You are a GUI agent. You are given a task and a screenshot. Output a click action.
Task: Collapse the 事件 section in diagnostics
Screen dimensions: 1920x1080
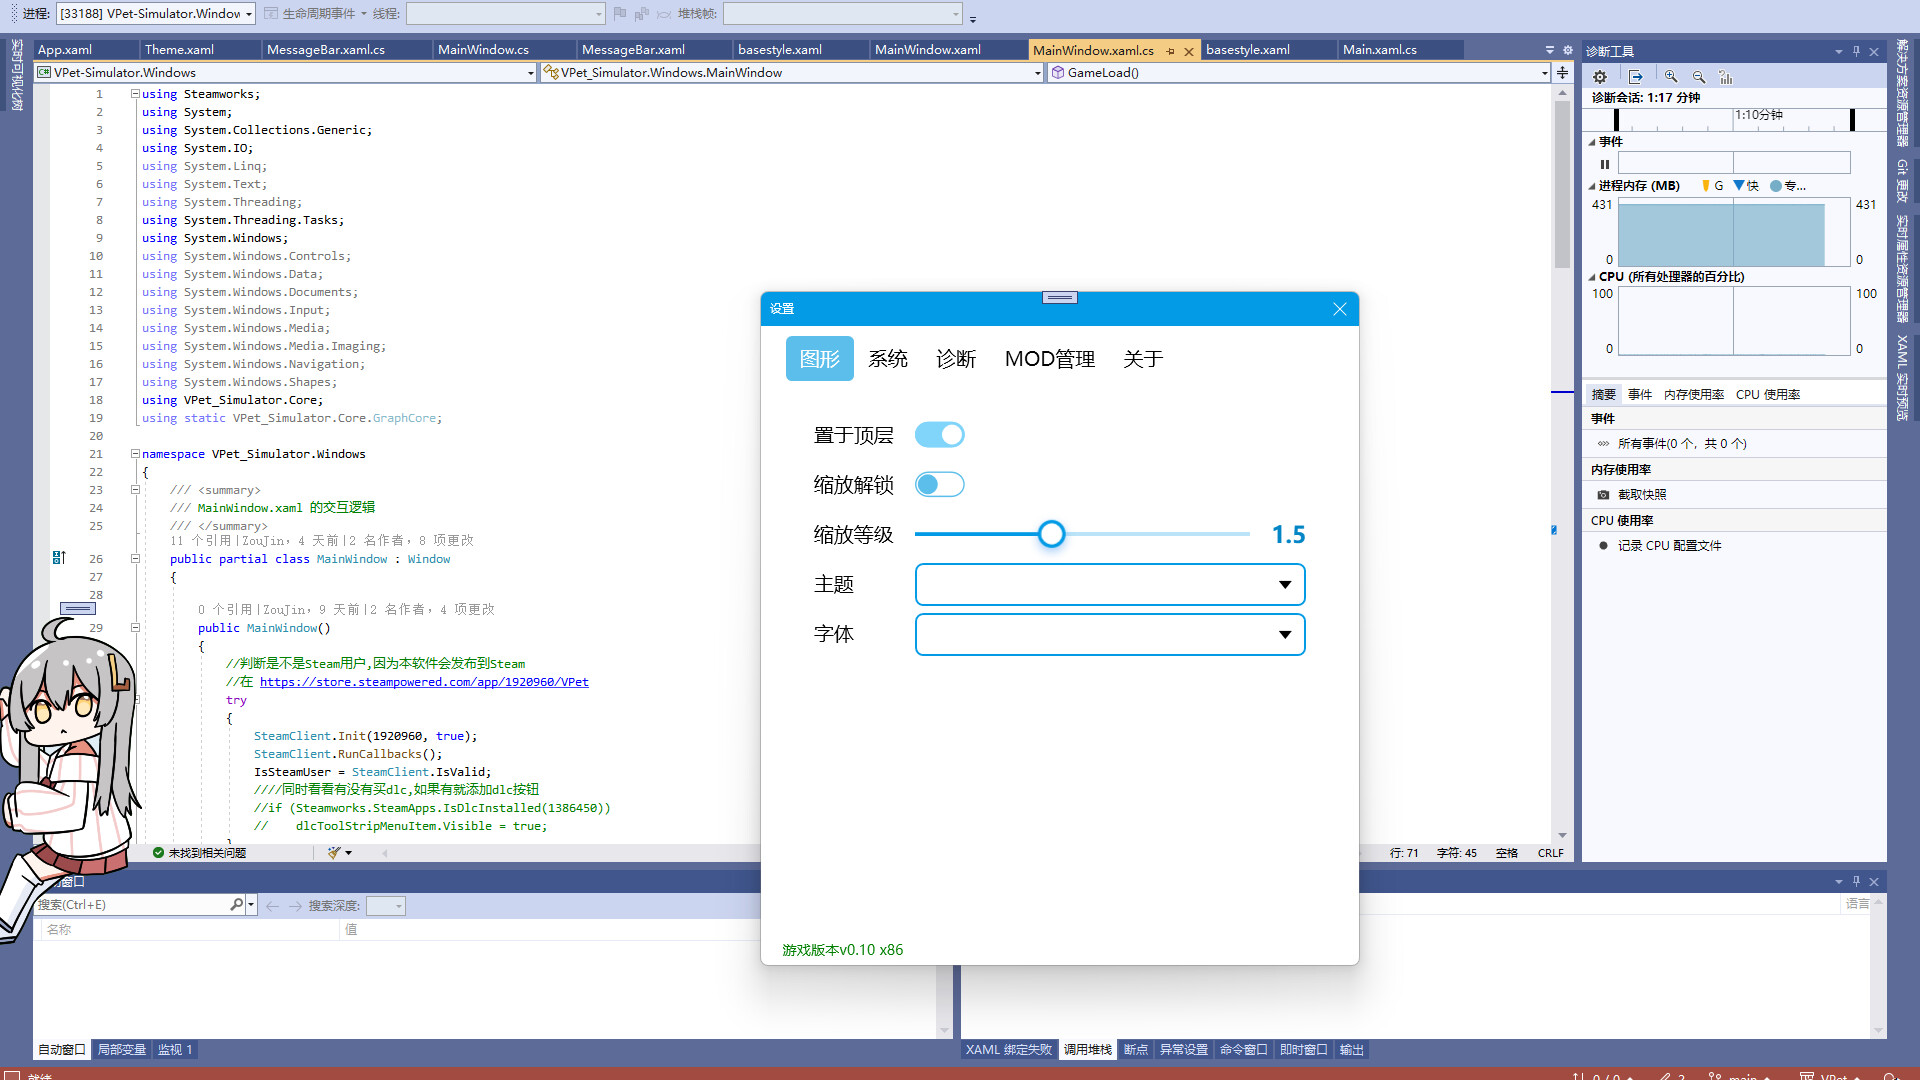coord(1592,142)
